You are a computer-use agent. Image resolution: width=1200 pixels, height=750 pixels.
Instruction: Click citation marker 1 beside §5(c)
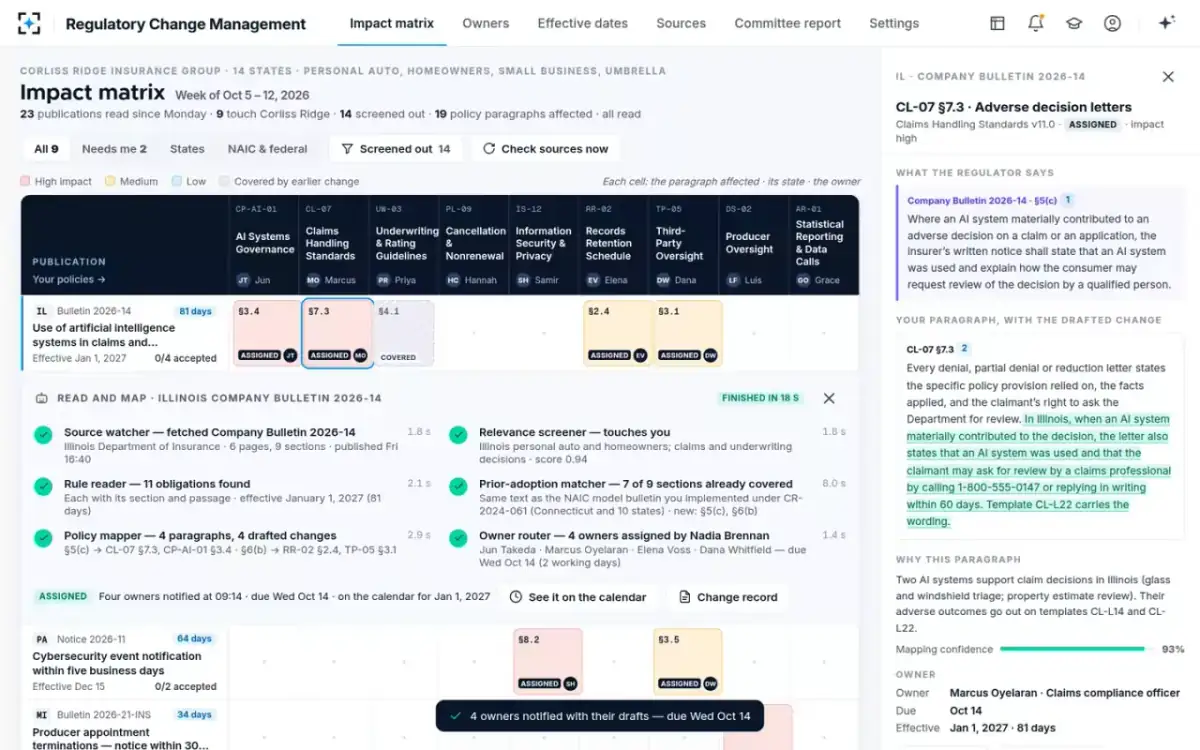coord(1067,200)
